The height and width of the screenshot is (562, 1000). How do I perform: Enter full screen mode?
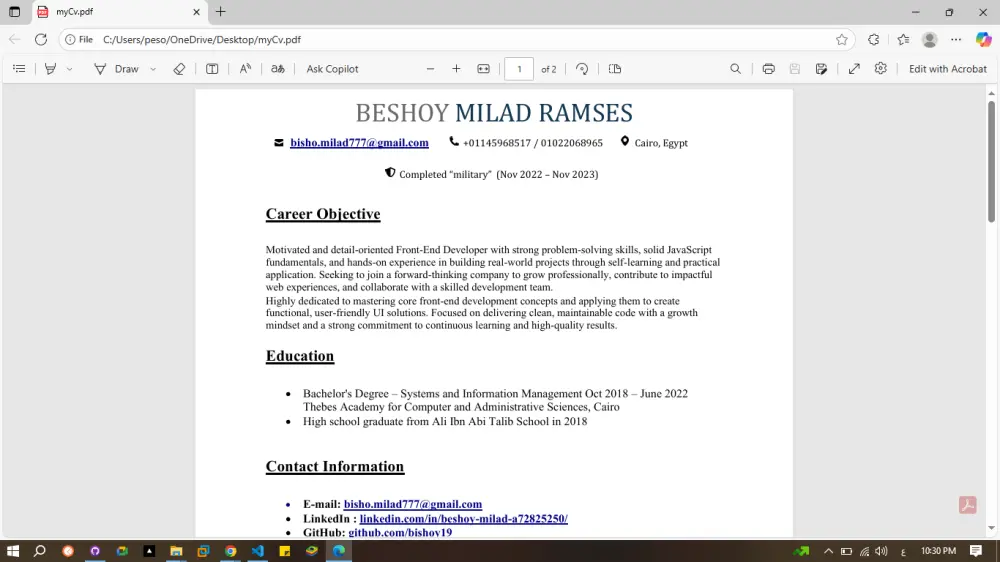click(x=854, y=69)
